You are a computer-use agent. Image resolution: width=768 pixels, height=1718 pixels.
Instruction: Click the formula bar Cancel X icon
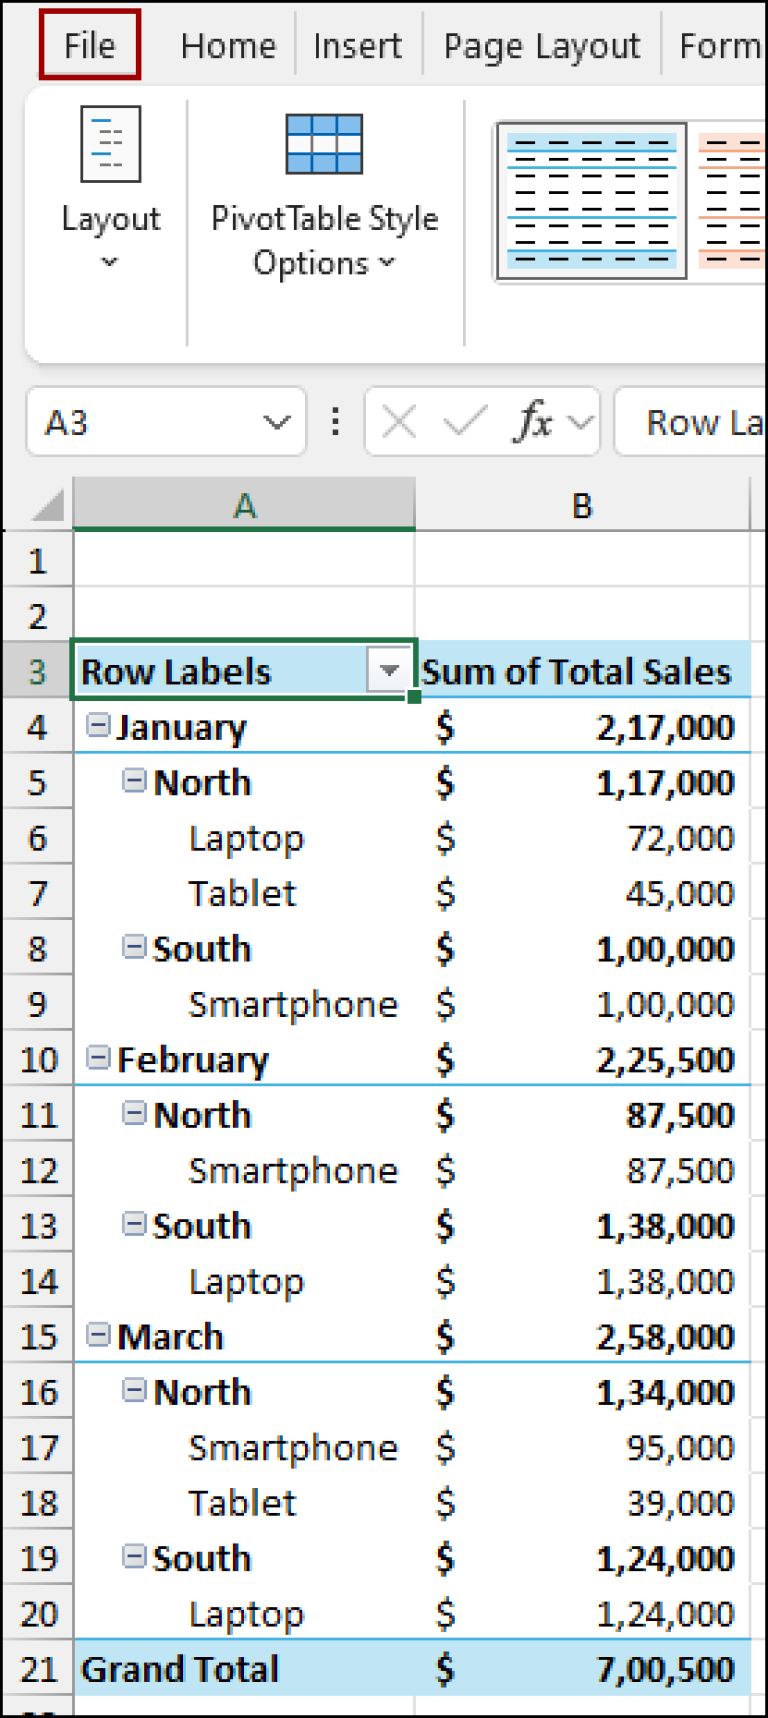click(x=399, y=422)
